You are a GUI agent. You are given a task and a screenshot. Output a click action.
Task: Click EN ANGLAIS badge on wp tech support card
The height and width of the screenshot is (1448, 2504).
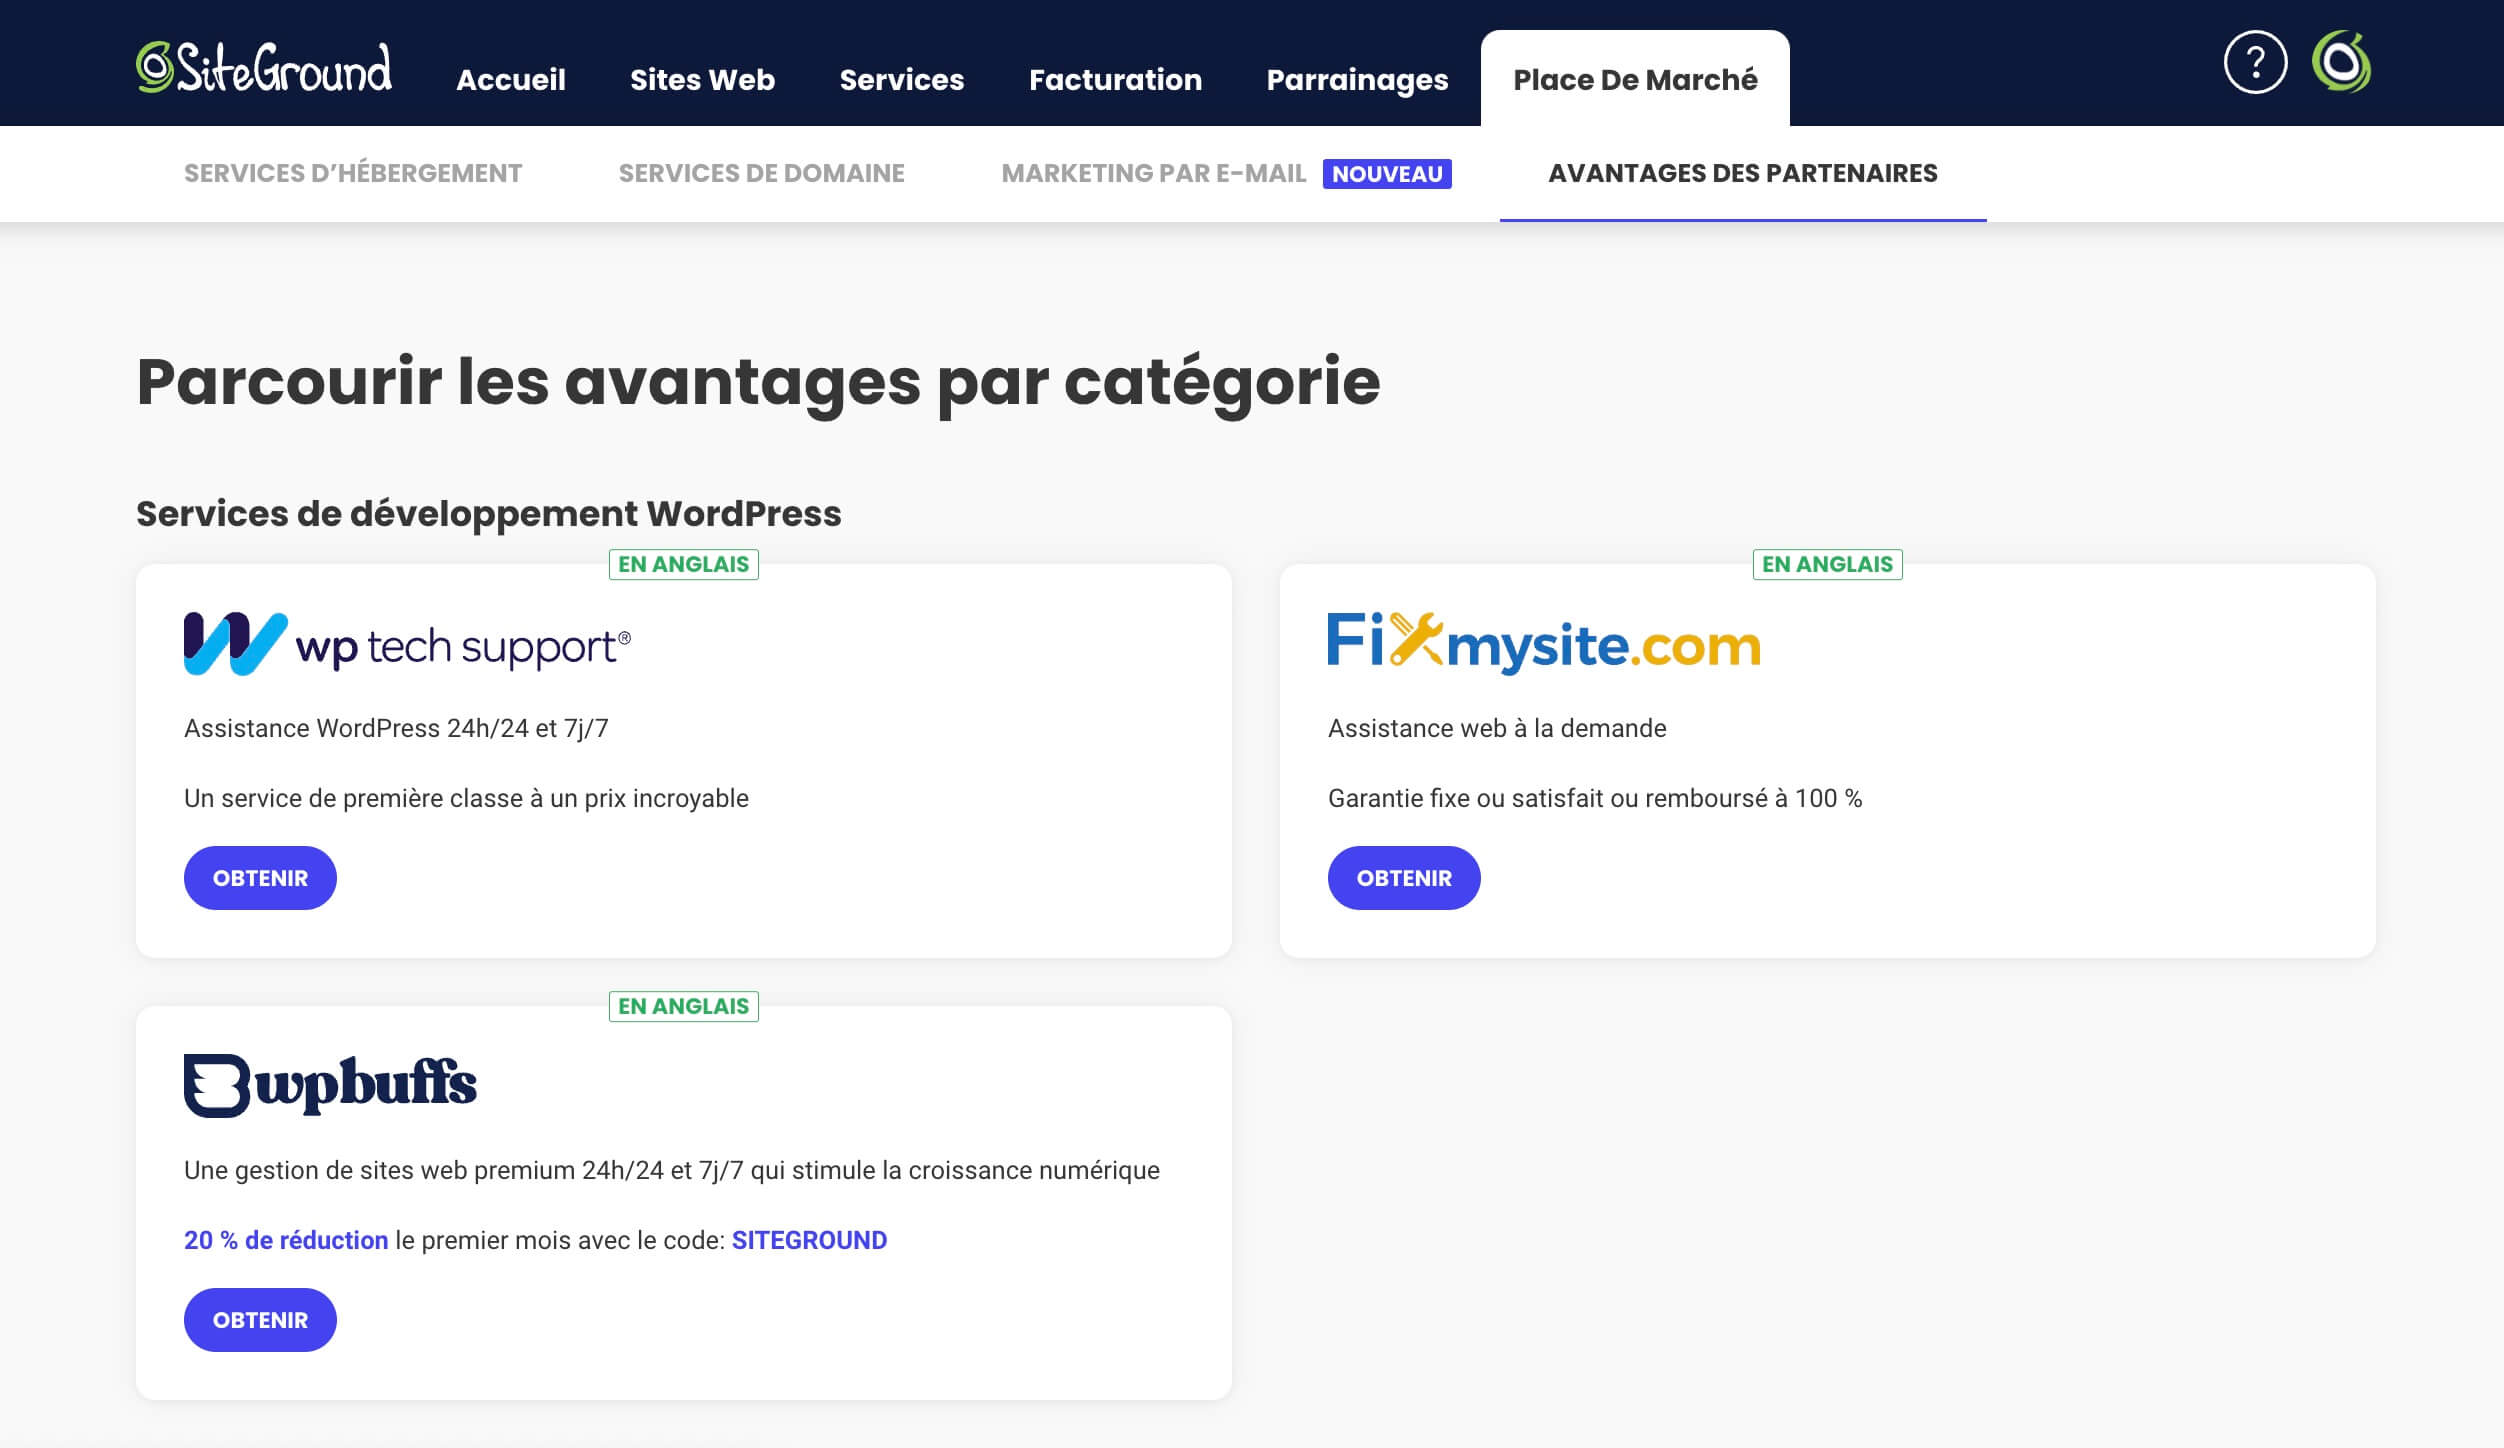coord(684,564)
